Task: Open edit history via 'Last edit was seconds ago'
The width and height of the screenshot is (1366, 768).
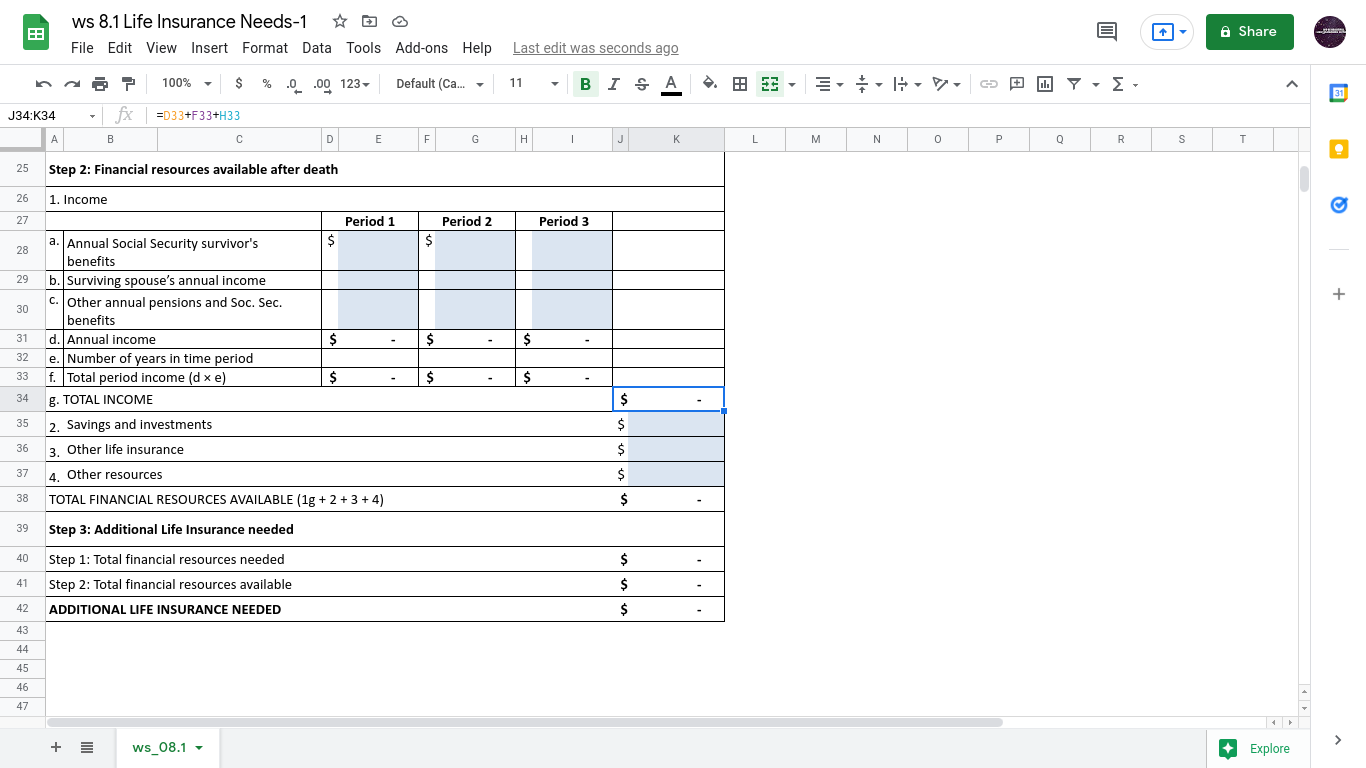Action: click(x=595, y=47)
